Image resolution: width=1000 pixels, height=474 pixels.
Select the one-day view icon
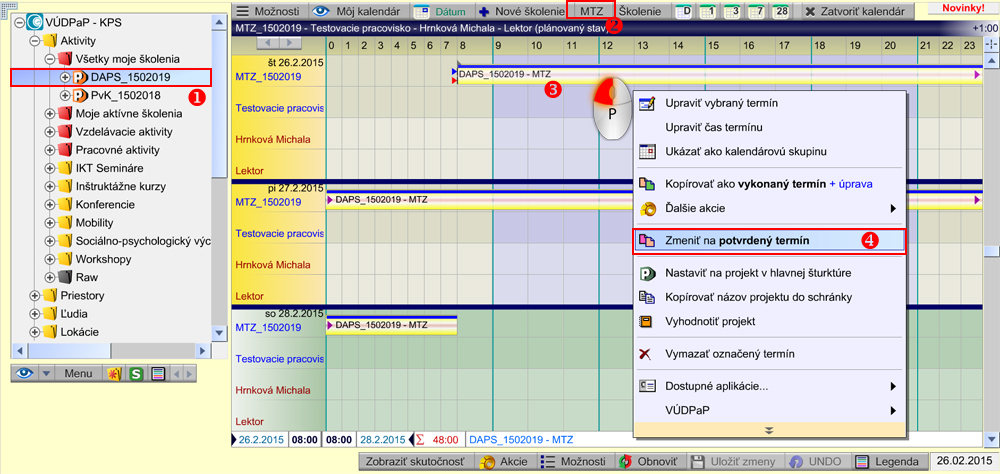[x=708, y=10]
